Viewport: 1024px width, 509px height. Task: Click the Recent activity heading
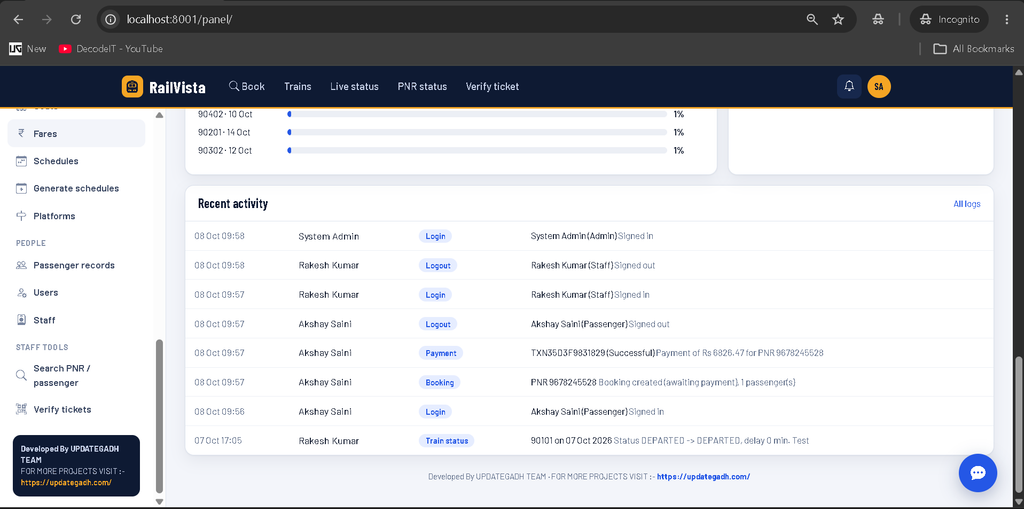[x=233, y=204]
